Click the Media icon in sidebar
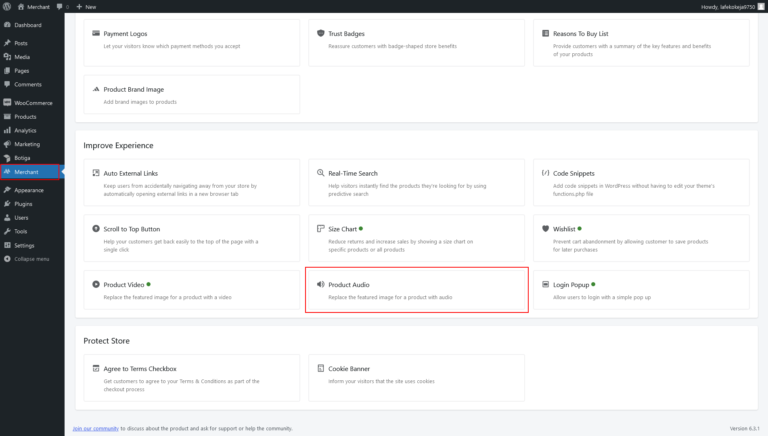Image resolution: width=768 pixels, height=436 pixels. [x=7, y=57]
